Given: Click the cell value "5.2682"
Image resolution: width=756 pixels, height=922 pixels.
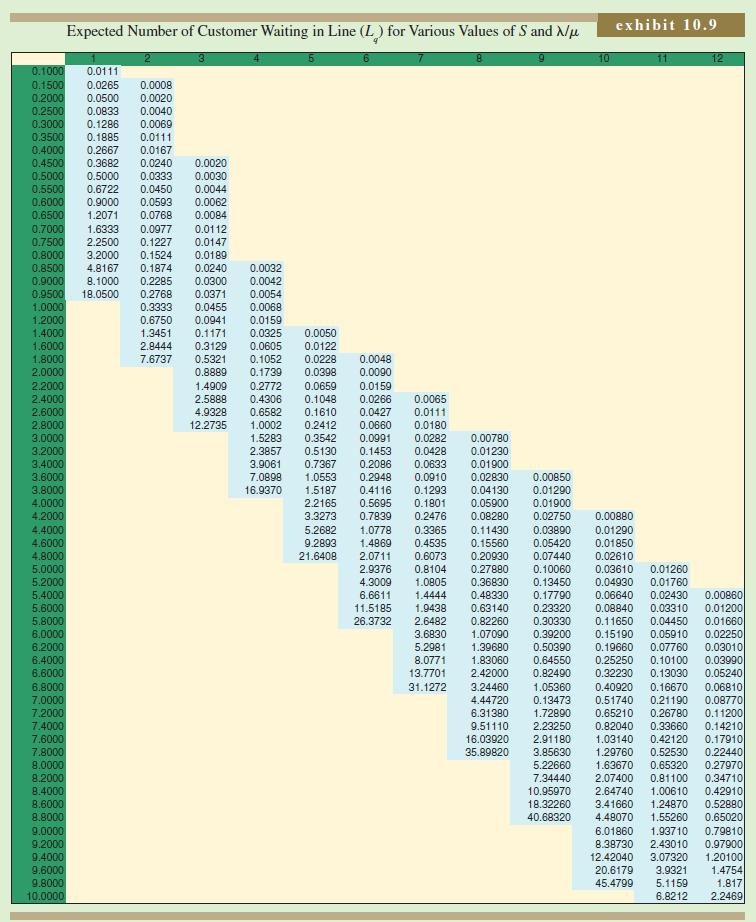Looking at the screenshot, I should point(320,530).
